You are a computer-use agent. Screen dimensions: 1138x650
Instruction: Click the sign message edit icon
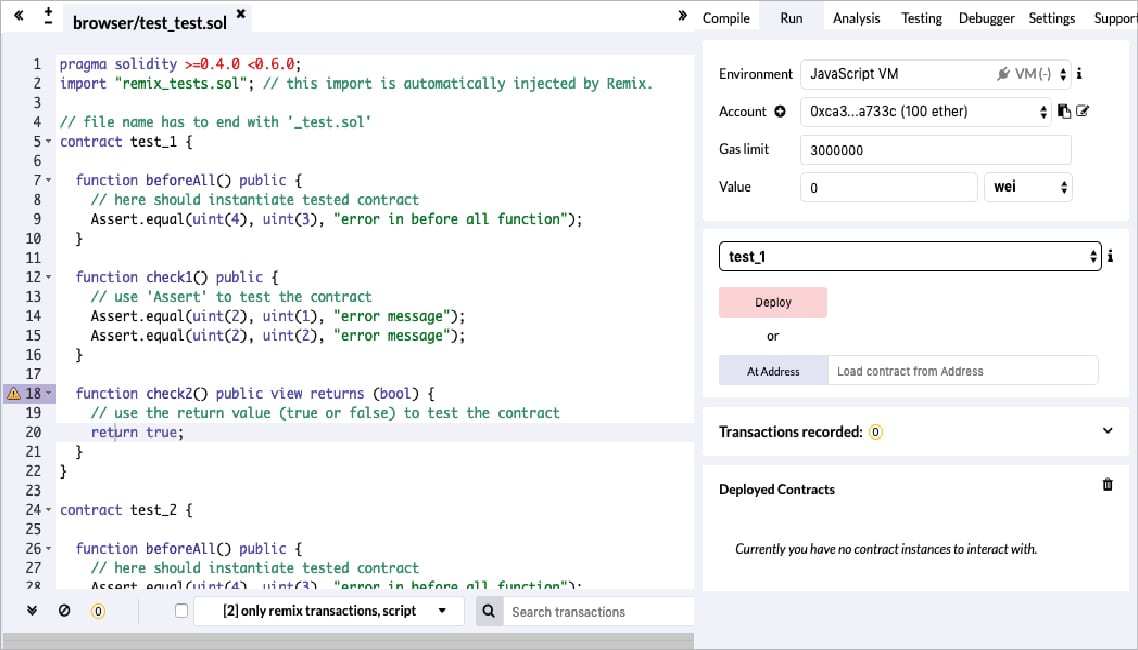coord(1082,112)
